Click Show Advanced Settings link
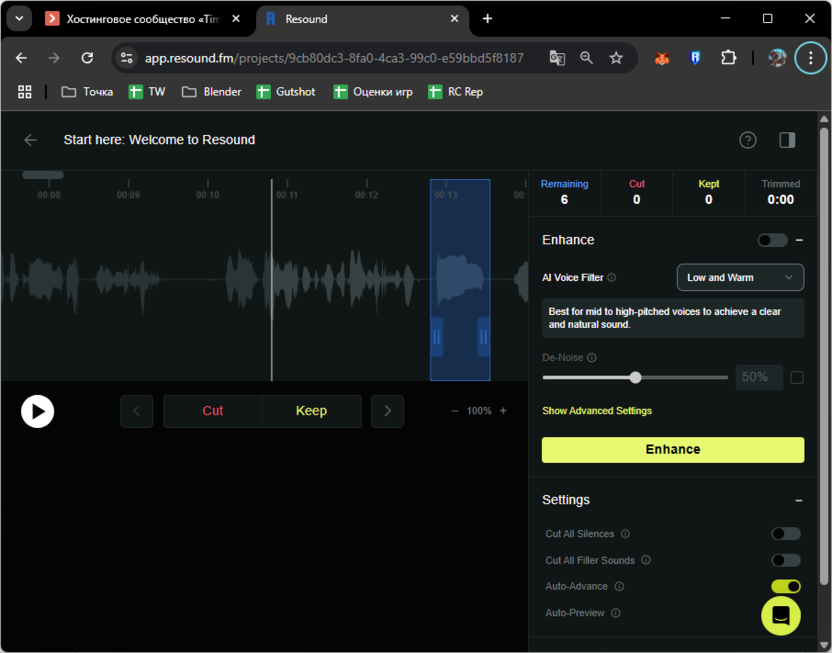Image resolution: width=832 pixels, height=653 pixels. point(597,411)
